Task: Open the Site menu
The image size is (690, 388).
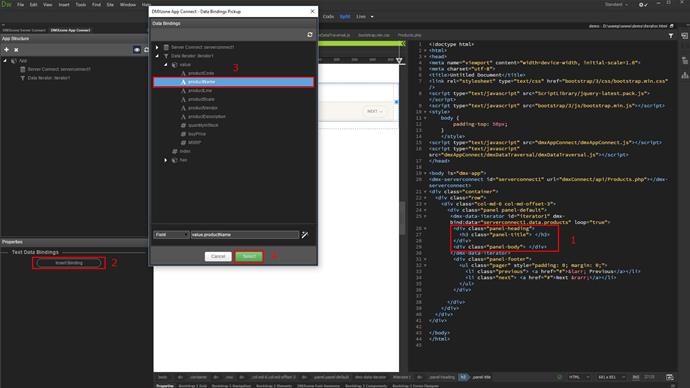Action: (x=110, y=4)
